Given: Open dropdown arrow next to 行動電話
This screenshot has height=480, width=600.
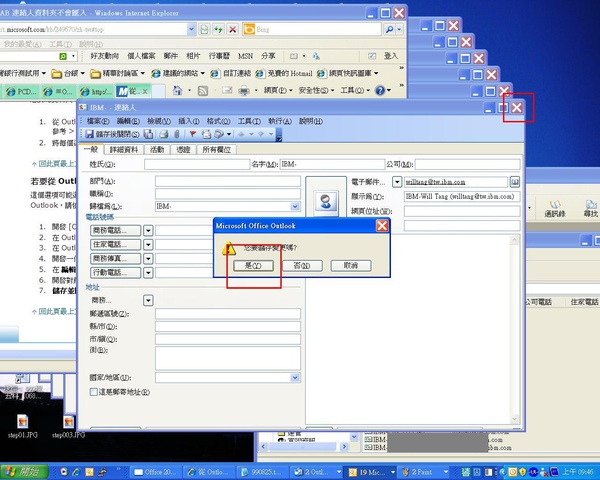Looking at the screenshot, I should click(x=148, y=273).
